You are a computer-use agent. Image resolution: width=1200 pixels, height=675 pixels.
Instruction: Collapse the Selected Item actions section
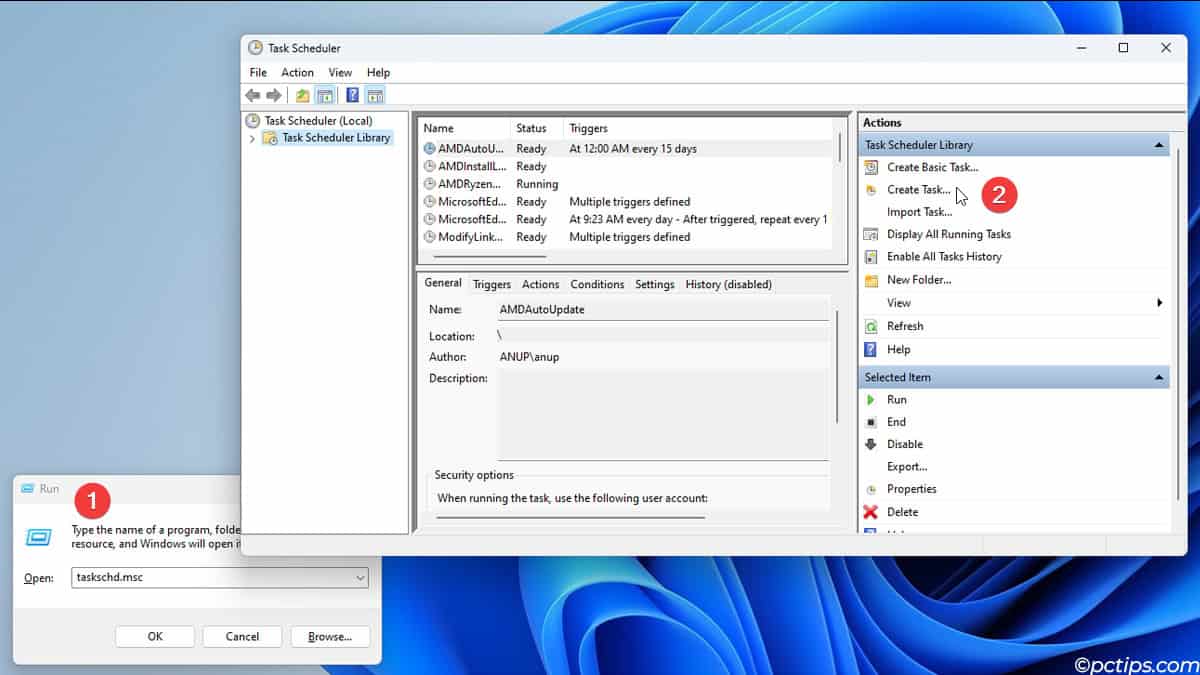(x=1160, y=377)
